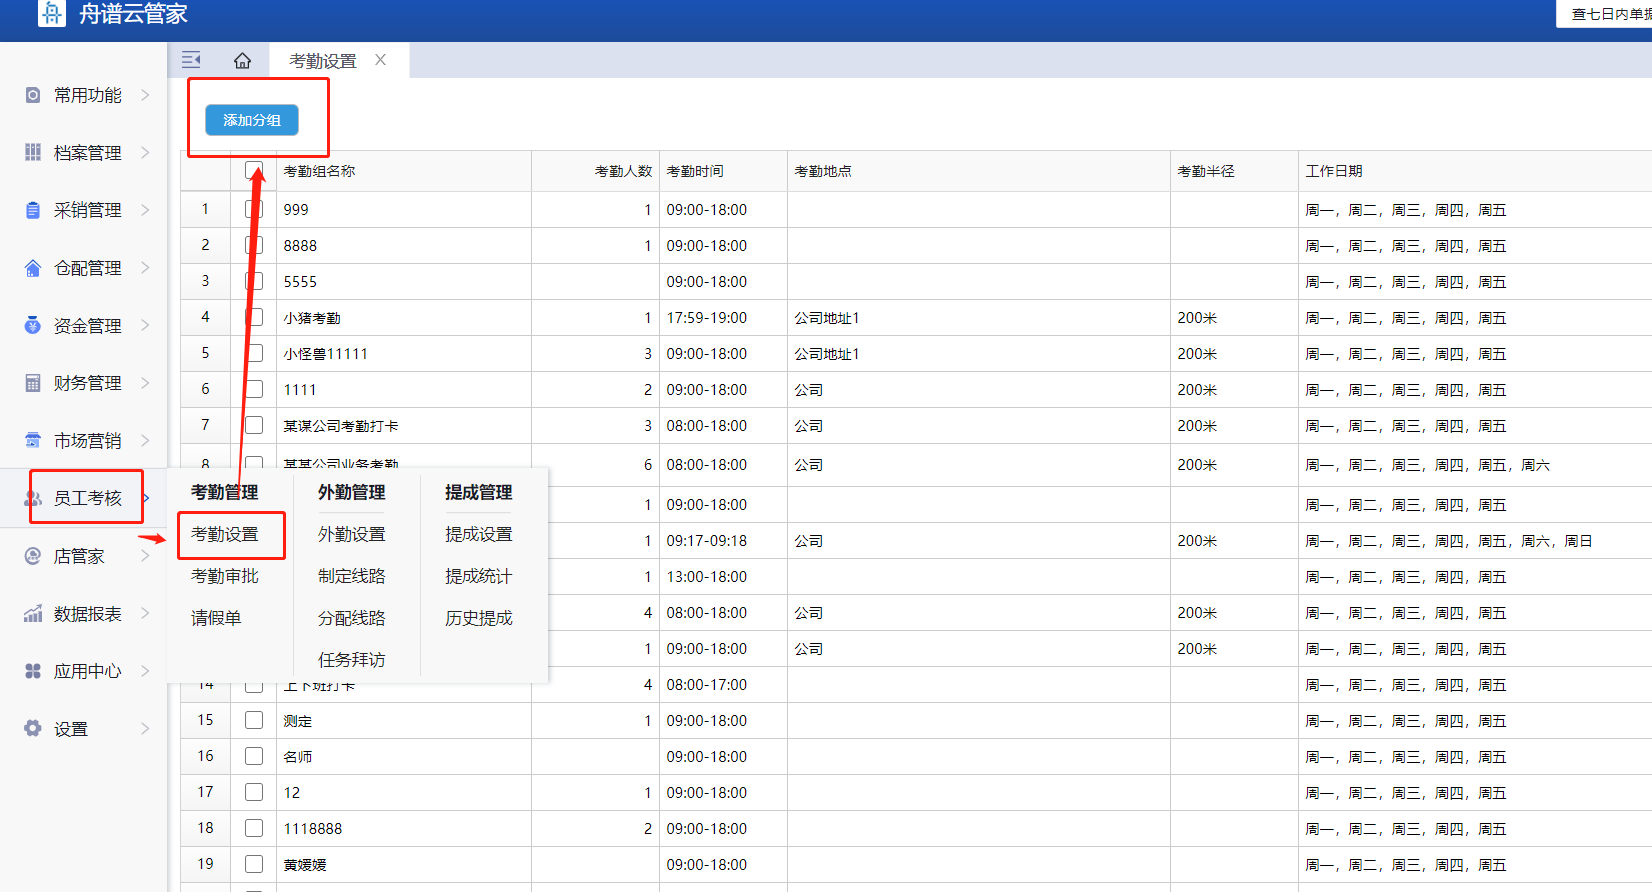Expand the 数据报表 chevron arrow
Screen dimensions: 1652x892
[x=145, y=613]
